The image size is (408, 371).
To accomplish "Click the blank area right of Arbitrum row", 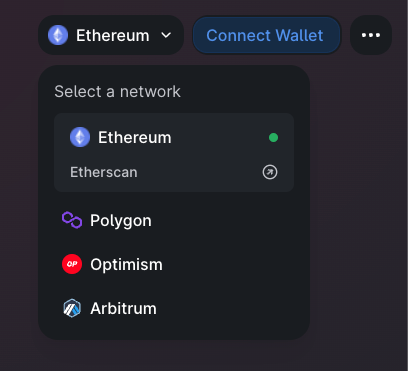I will pos(227,308).
